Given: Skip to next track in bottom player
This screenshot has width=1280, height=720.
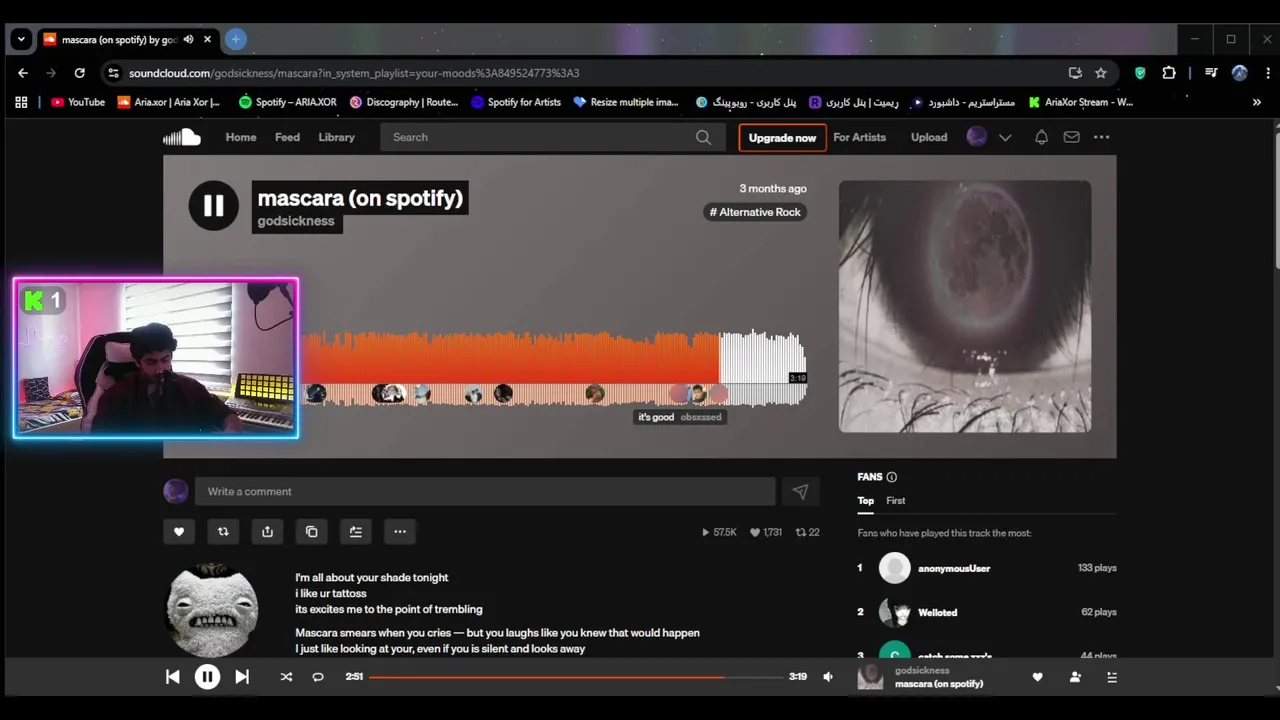Looking at the screenshot, I should [x=242, y=677].
